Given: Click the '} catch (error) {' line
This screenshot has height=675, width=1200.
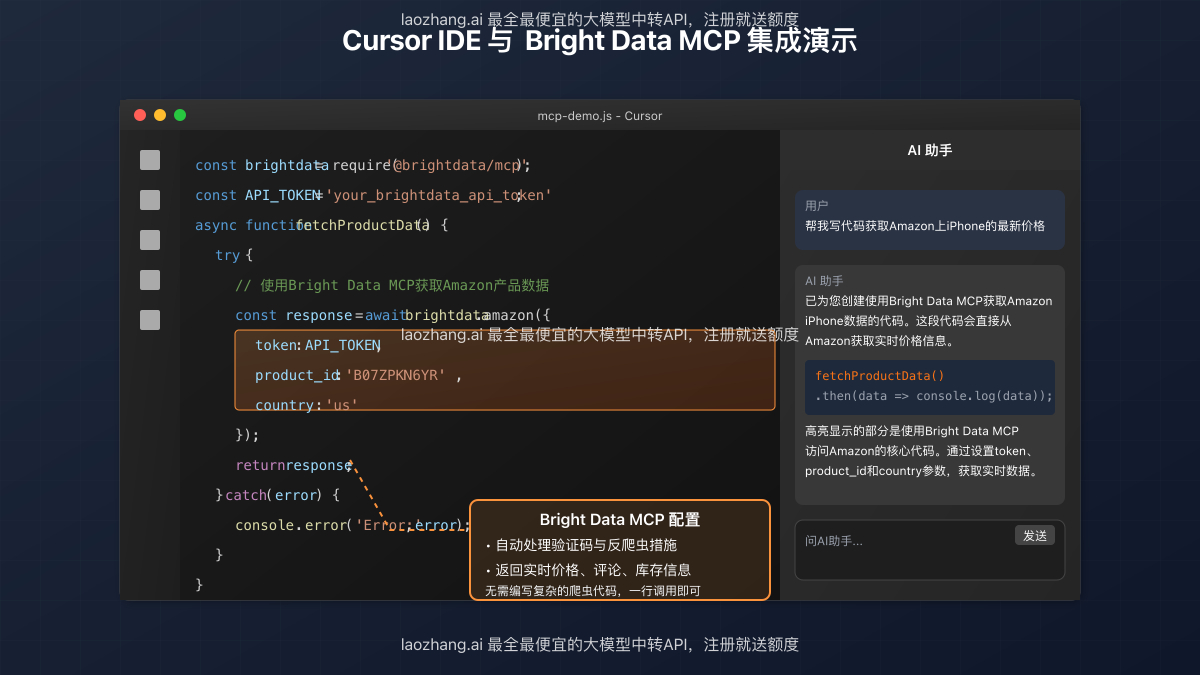Looking at the screenshot, I should click(x=278, y=495).
